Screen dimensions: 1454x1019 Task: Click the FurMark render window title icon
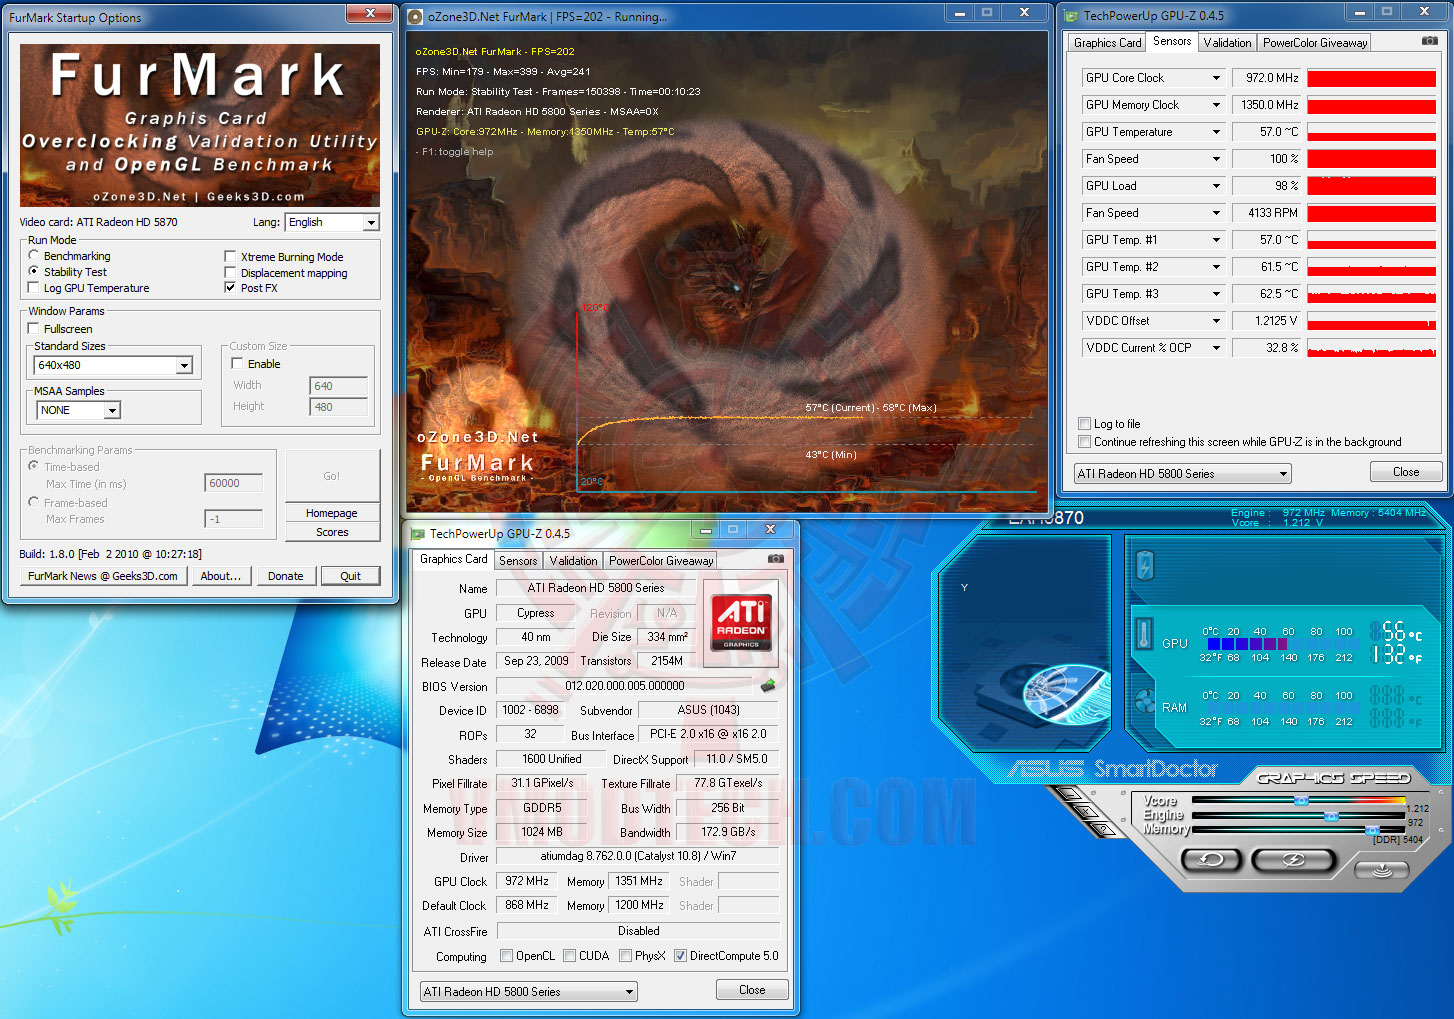[x=416, y=17]
